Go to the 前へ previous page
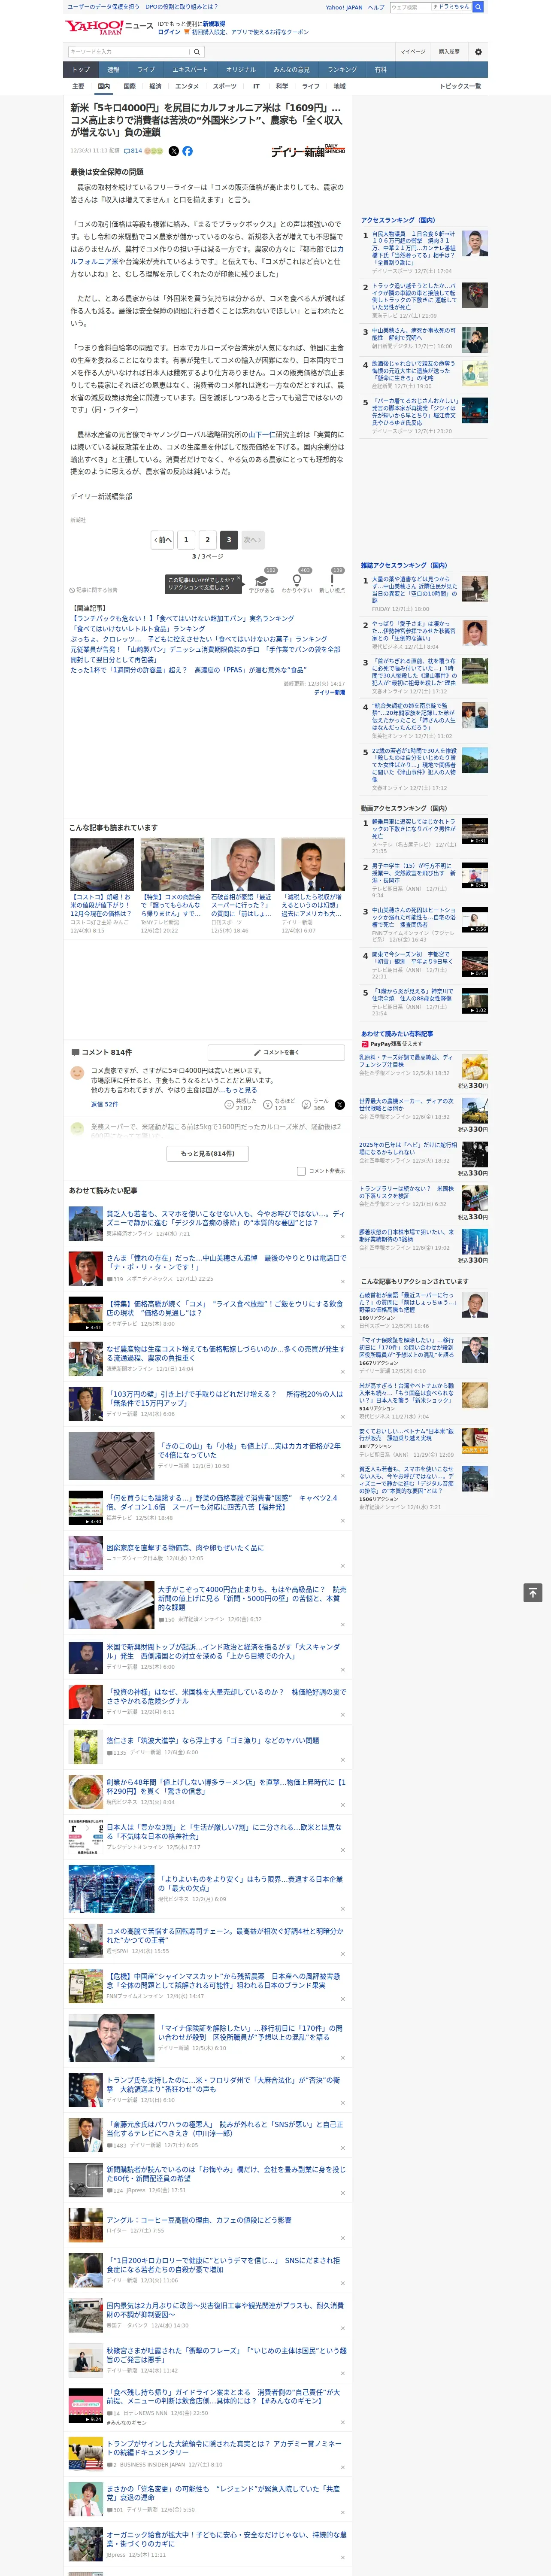The image size is (551, 2576). click(x=162, y=540)
